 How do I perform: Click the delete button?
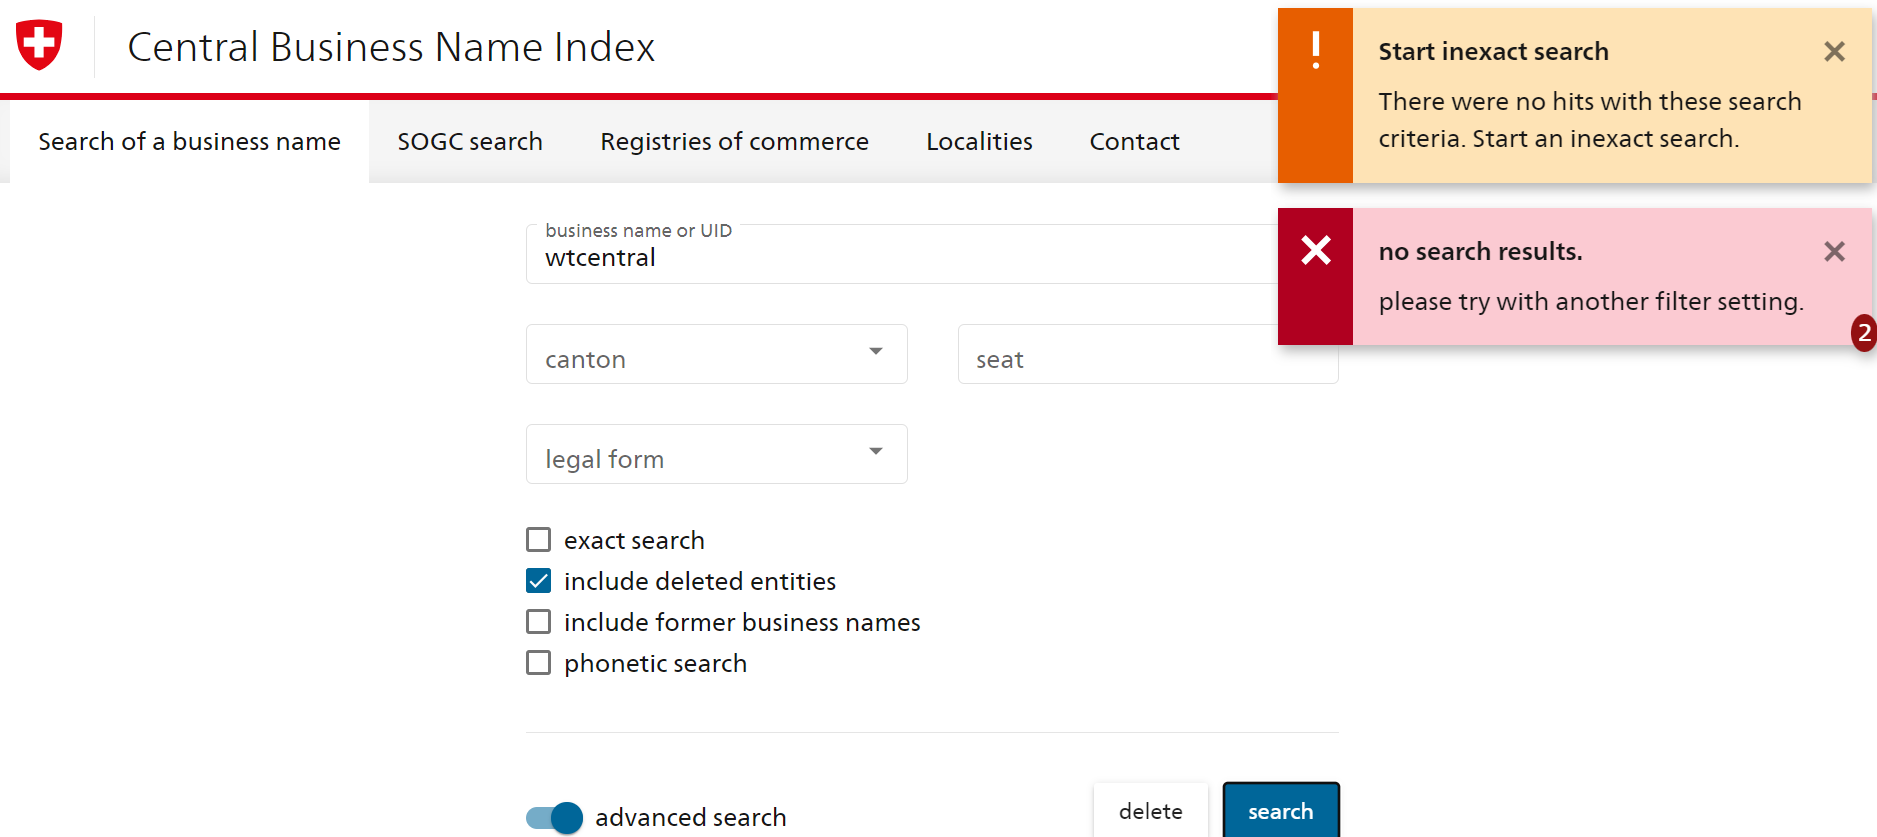pos(1150,811)
